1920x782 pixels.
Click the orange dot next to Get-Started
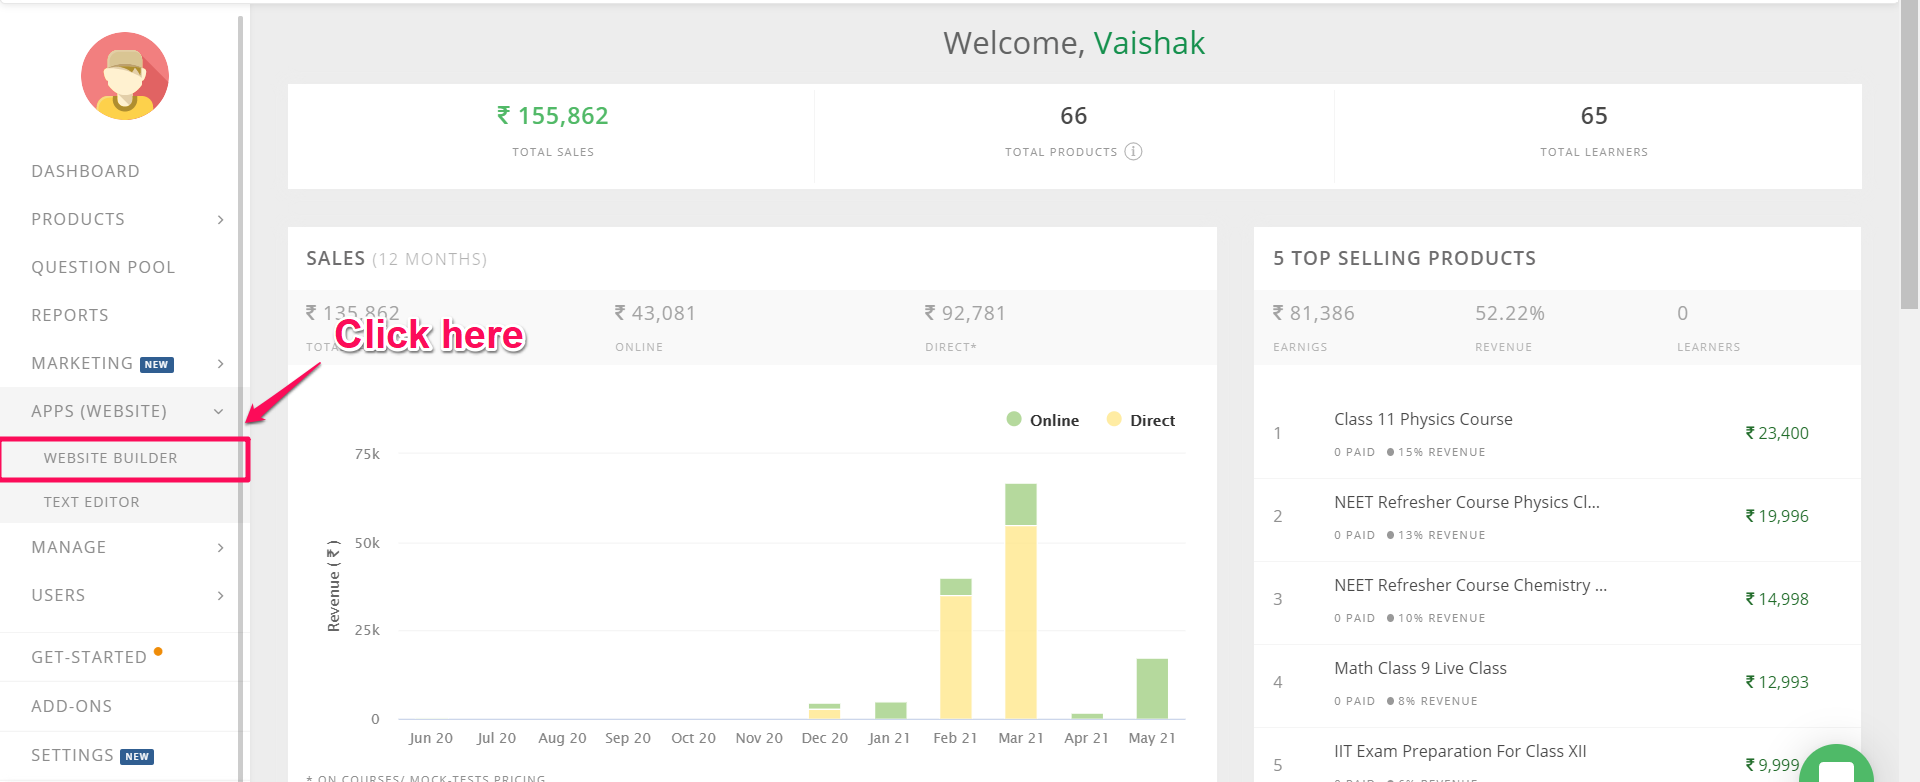158,651
